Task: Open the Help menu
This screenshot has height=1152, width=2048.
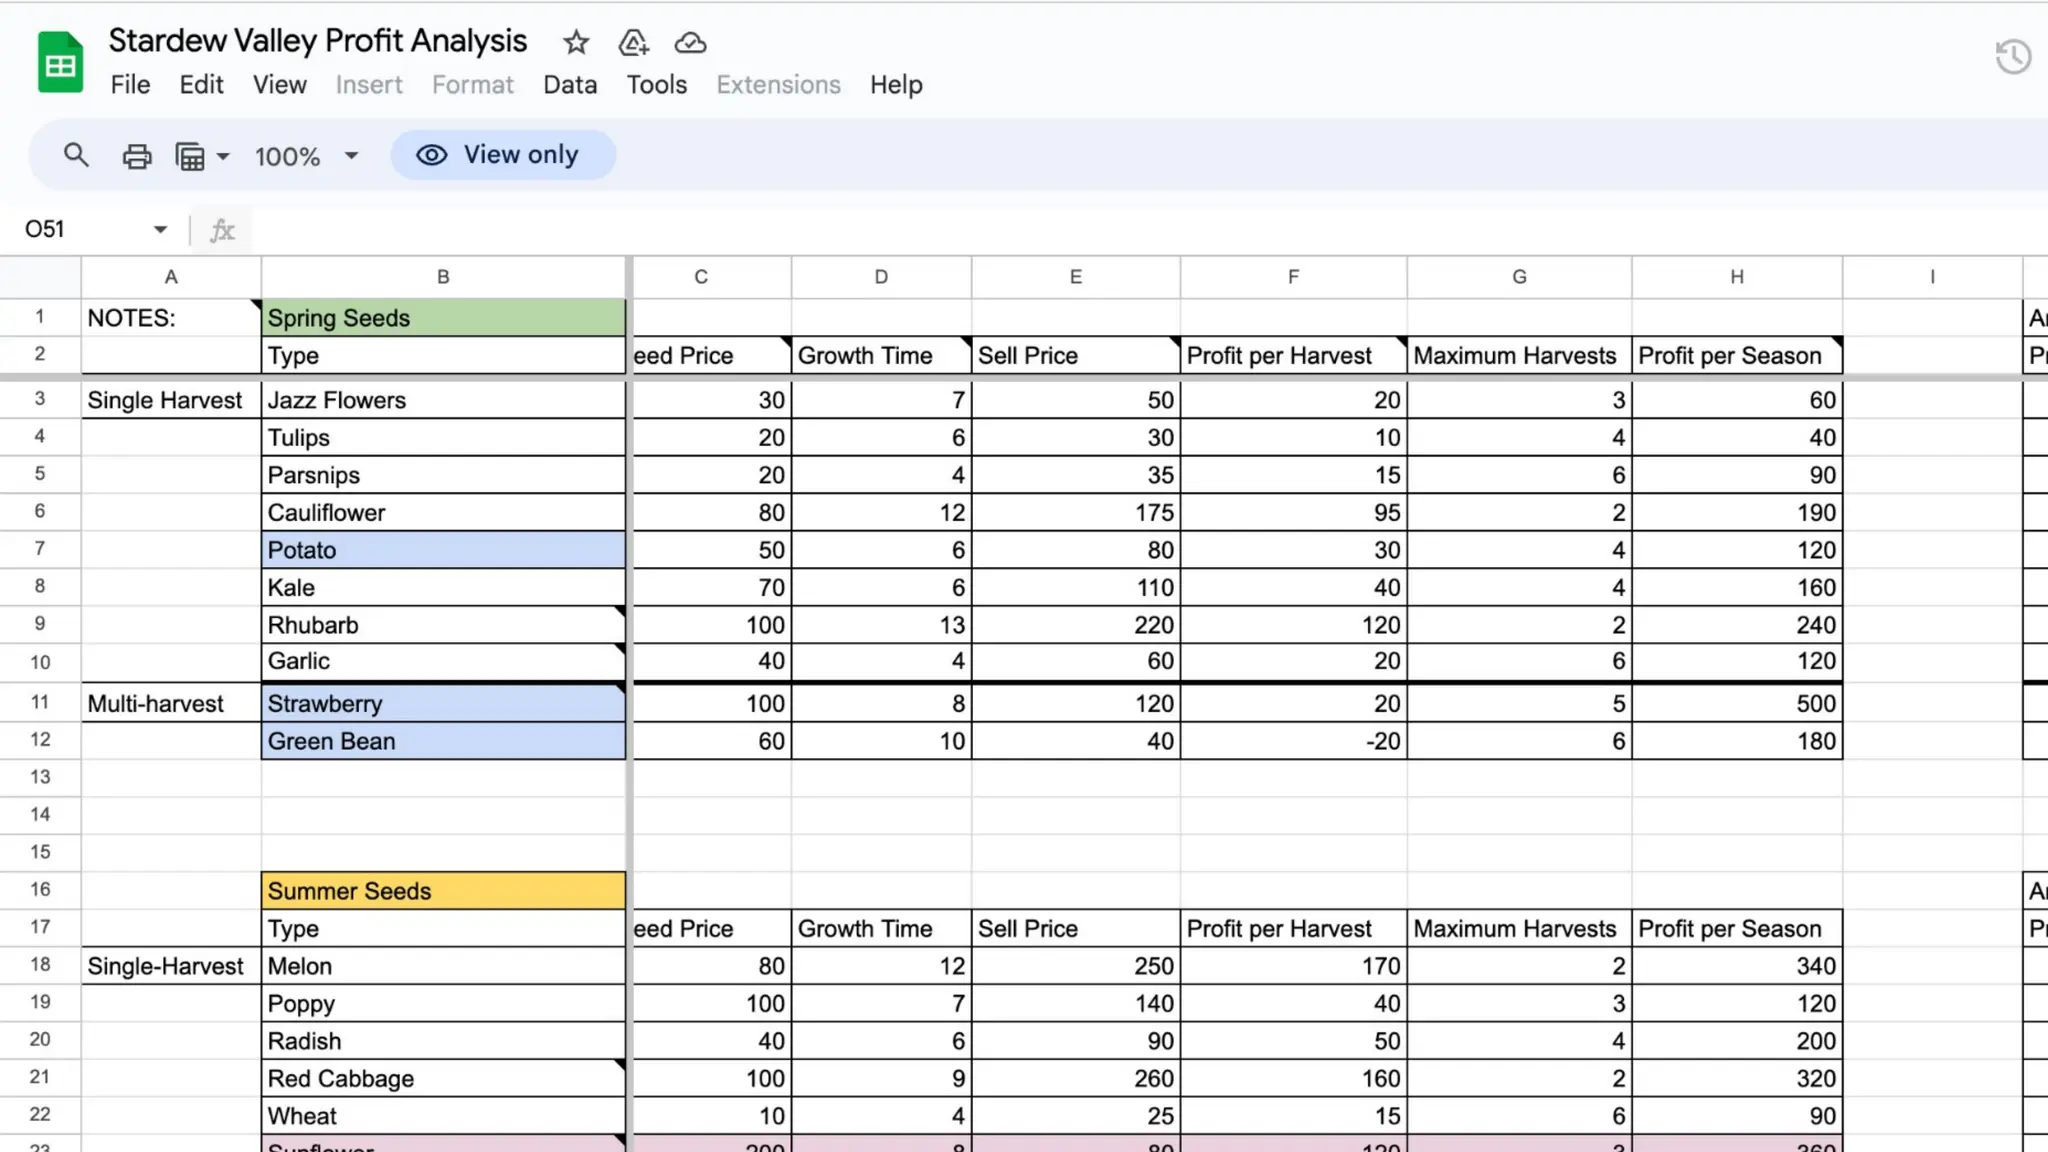Action: (x=895, y=85)
